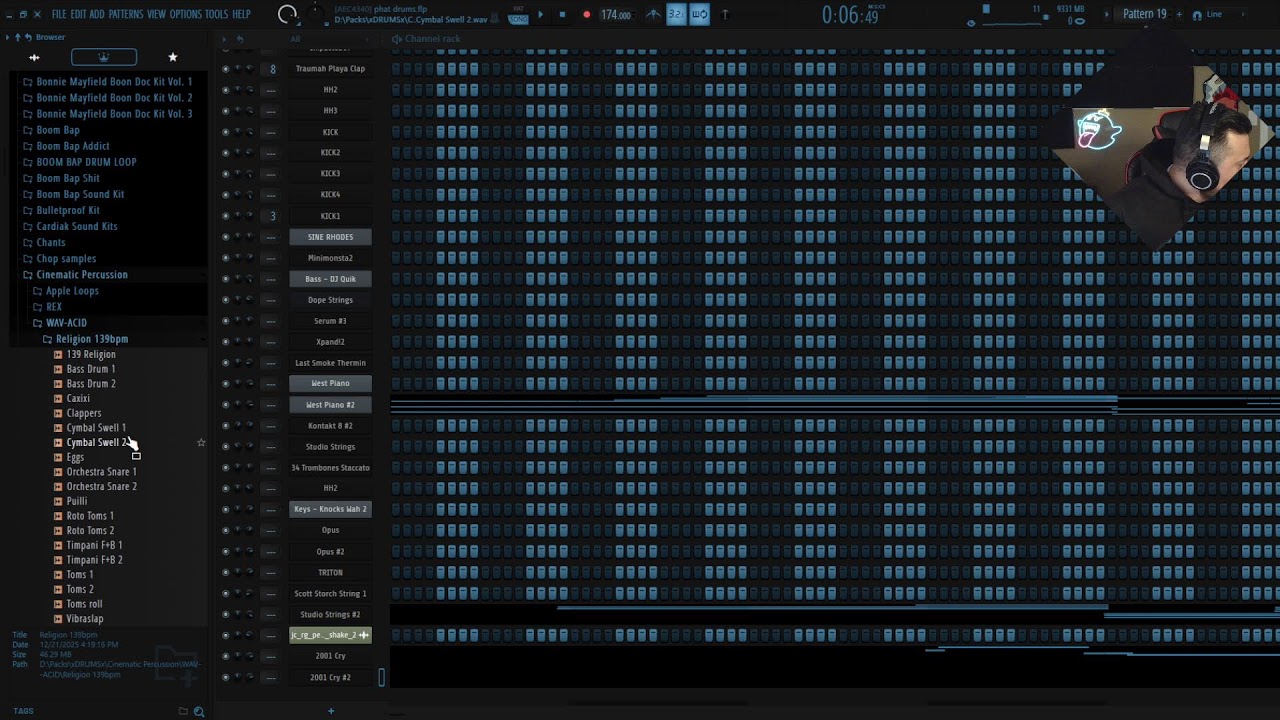Toggle the 3.2.1 countdown before recording
This screenshot has width=1280, height=720.
point(676,14)
